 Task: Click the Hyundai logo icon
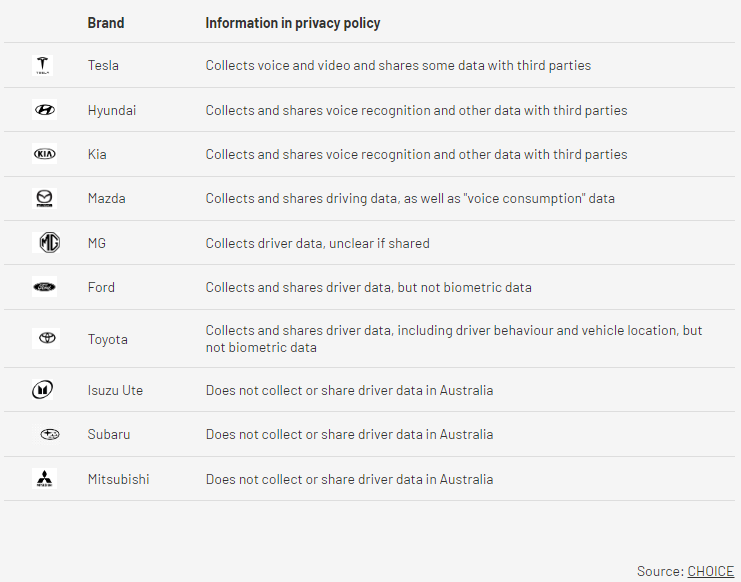click(x=44, y=110)
